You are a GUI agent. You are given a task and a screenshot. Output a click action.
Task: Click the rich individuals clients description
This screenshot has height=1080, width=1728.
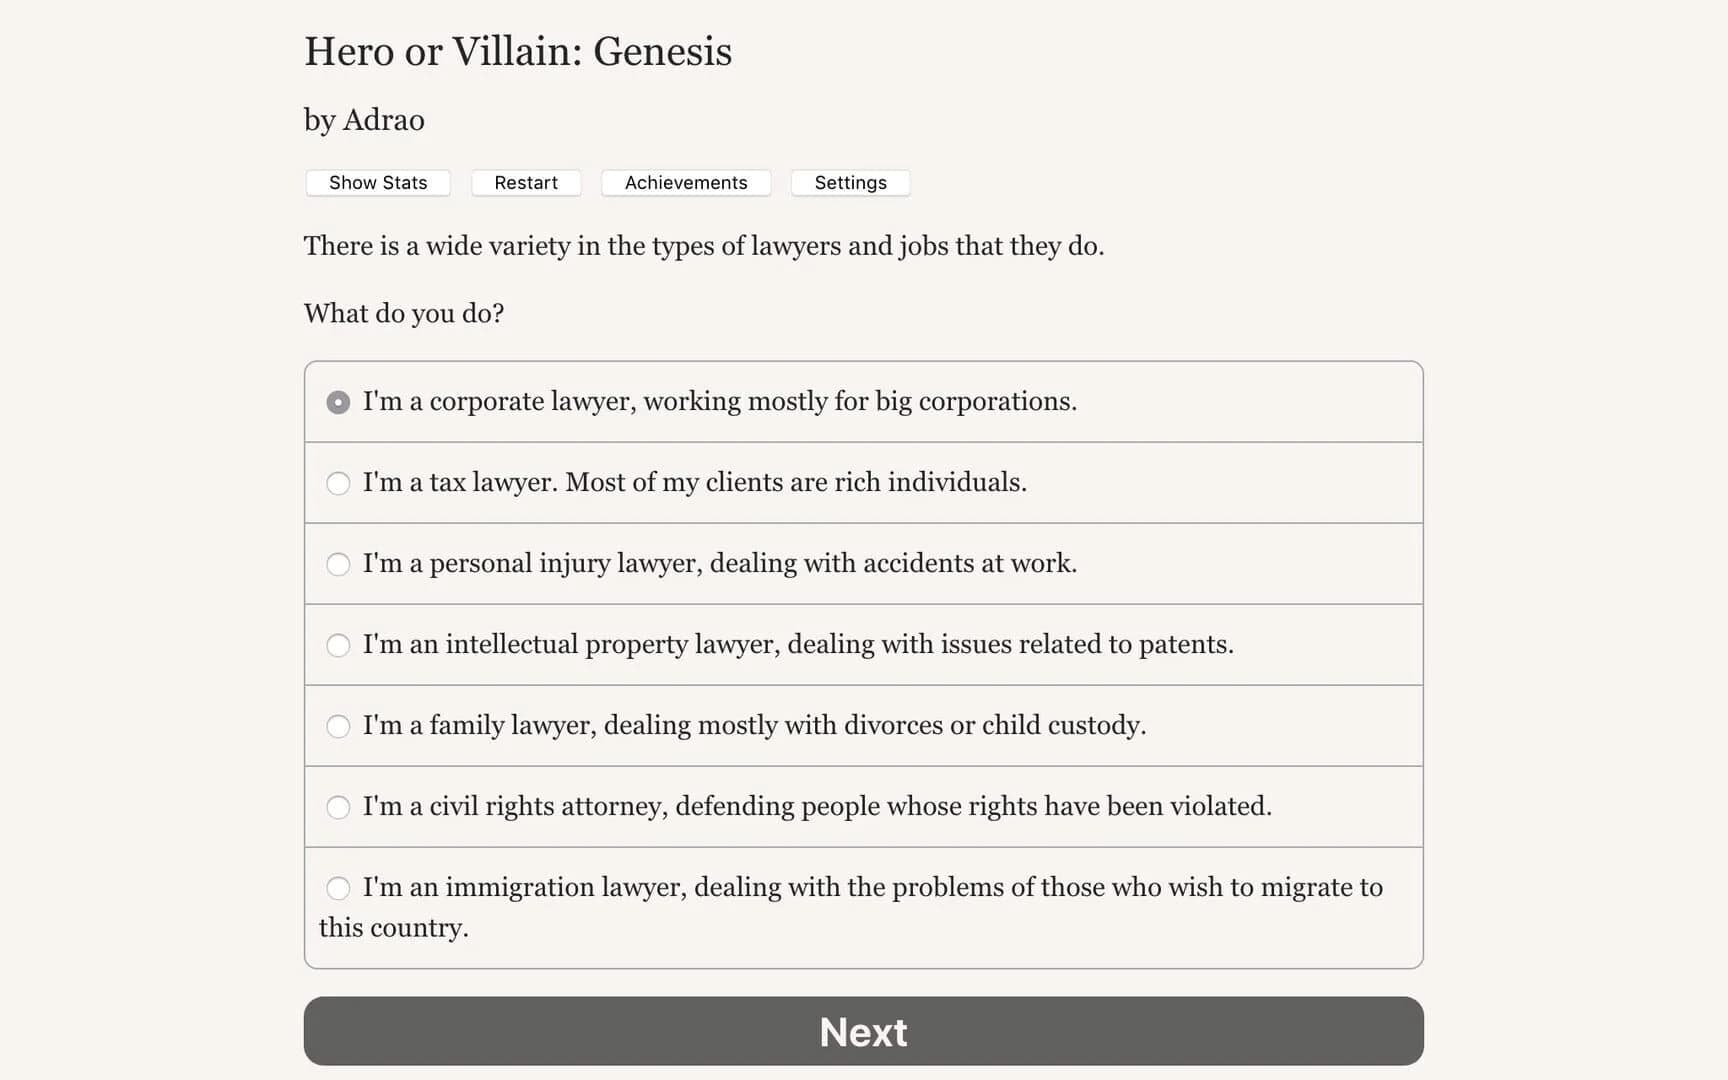pyautogui.click(x=694, y=483)
